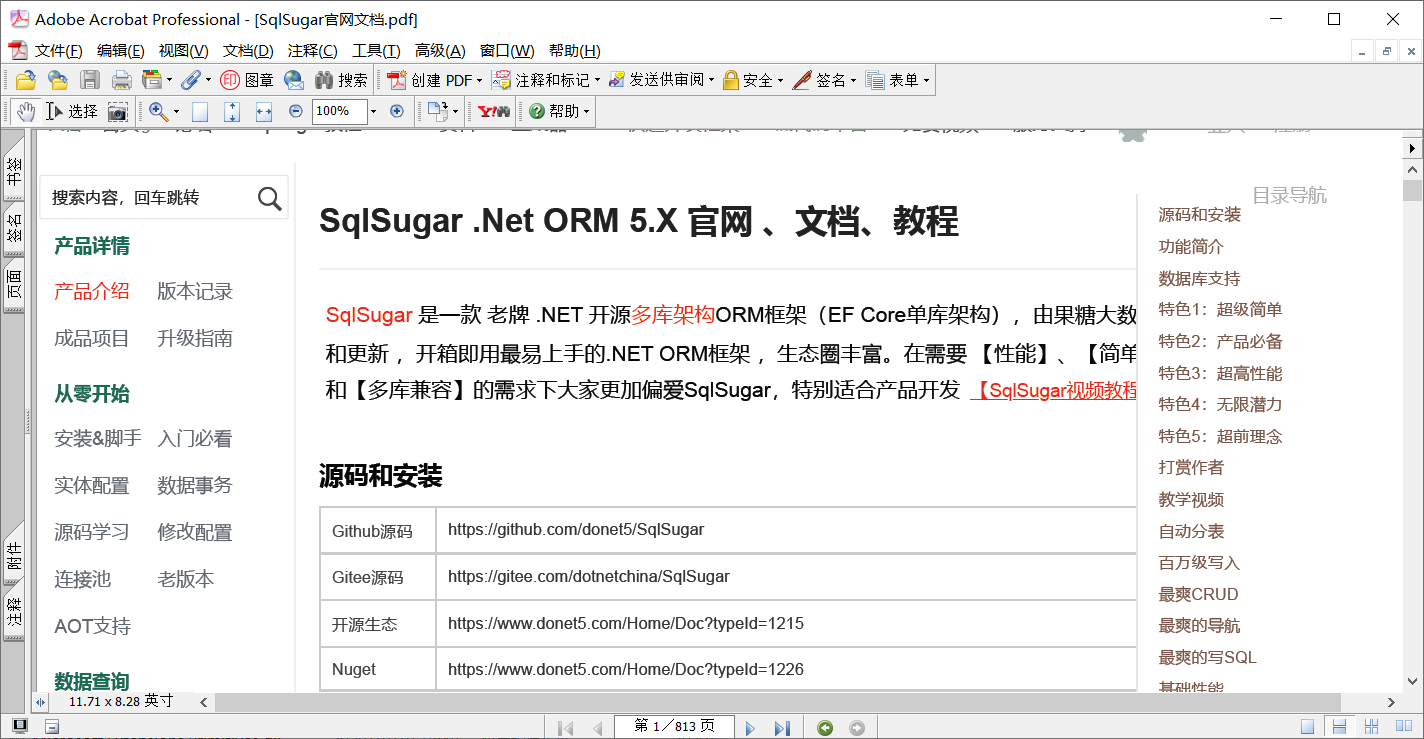Open the 附件 attachments side tab
This screenshot has width=1424, height=739.
tap(14, 553)
